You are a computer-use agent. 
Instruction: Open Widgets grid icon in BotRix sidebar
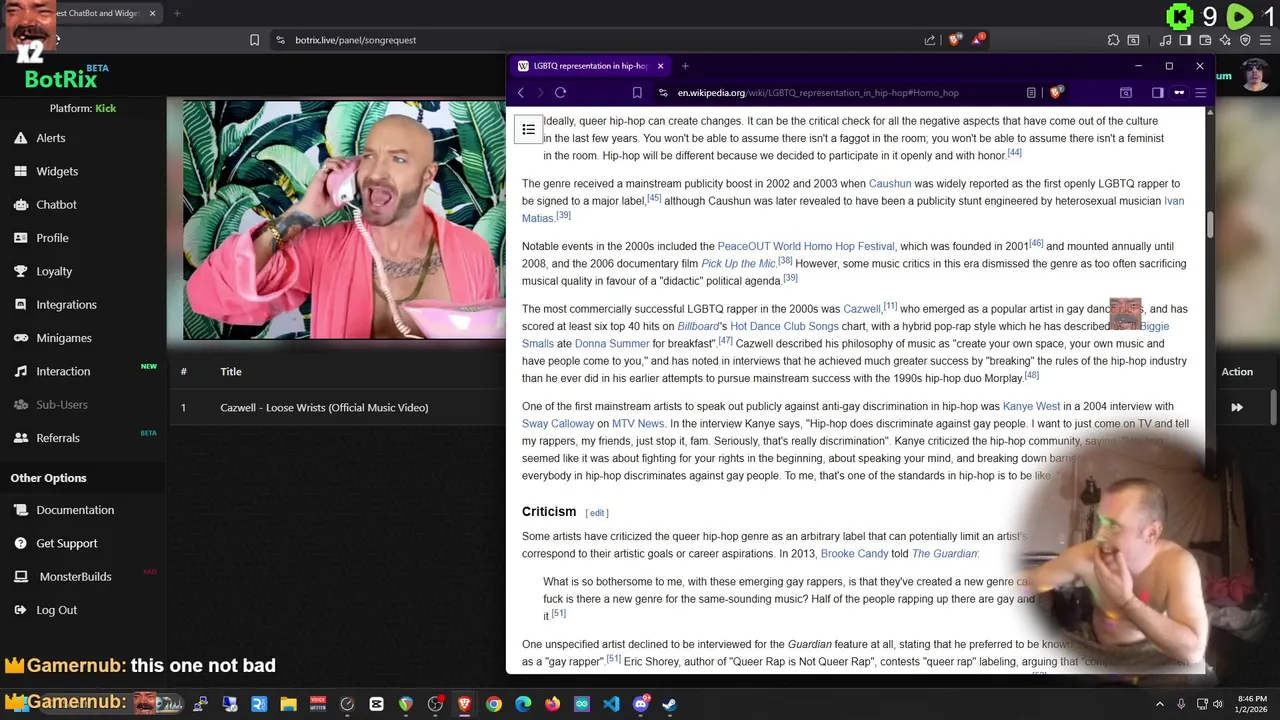click(20, 171)
